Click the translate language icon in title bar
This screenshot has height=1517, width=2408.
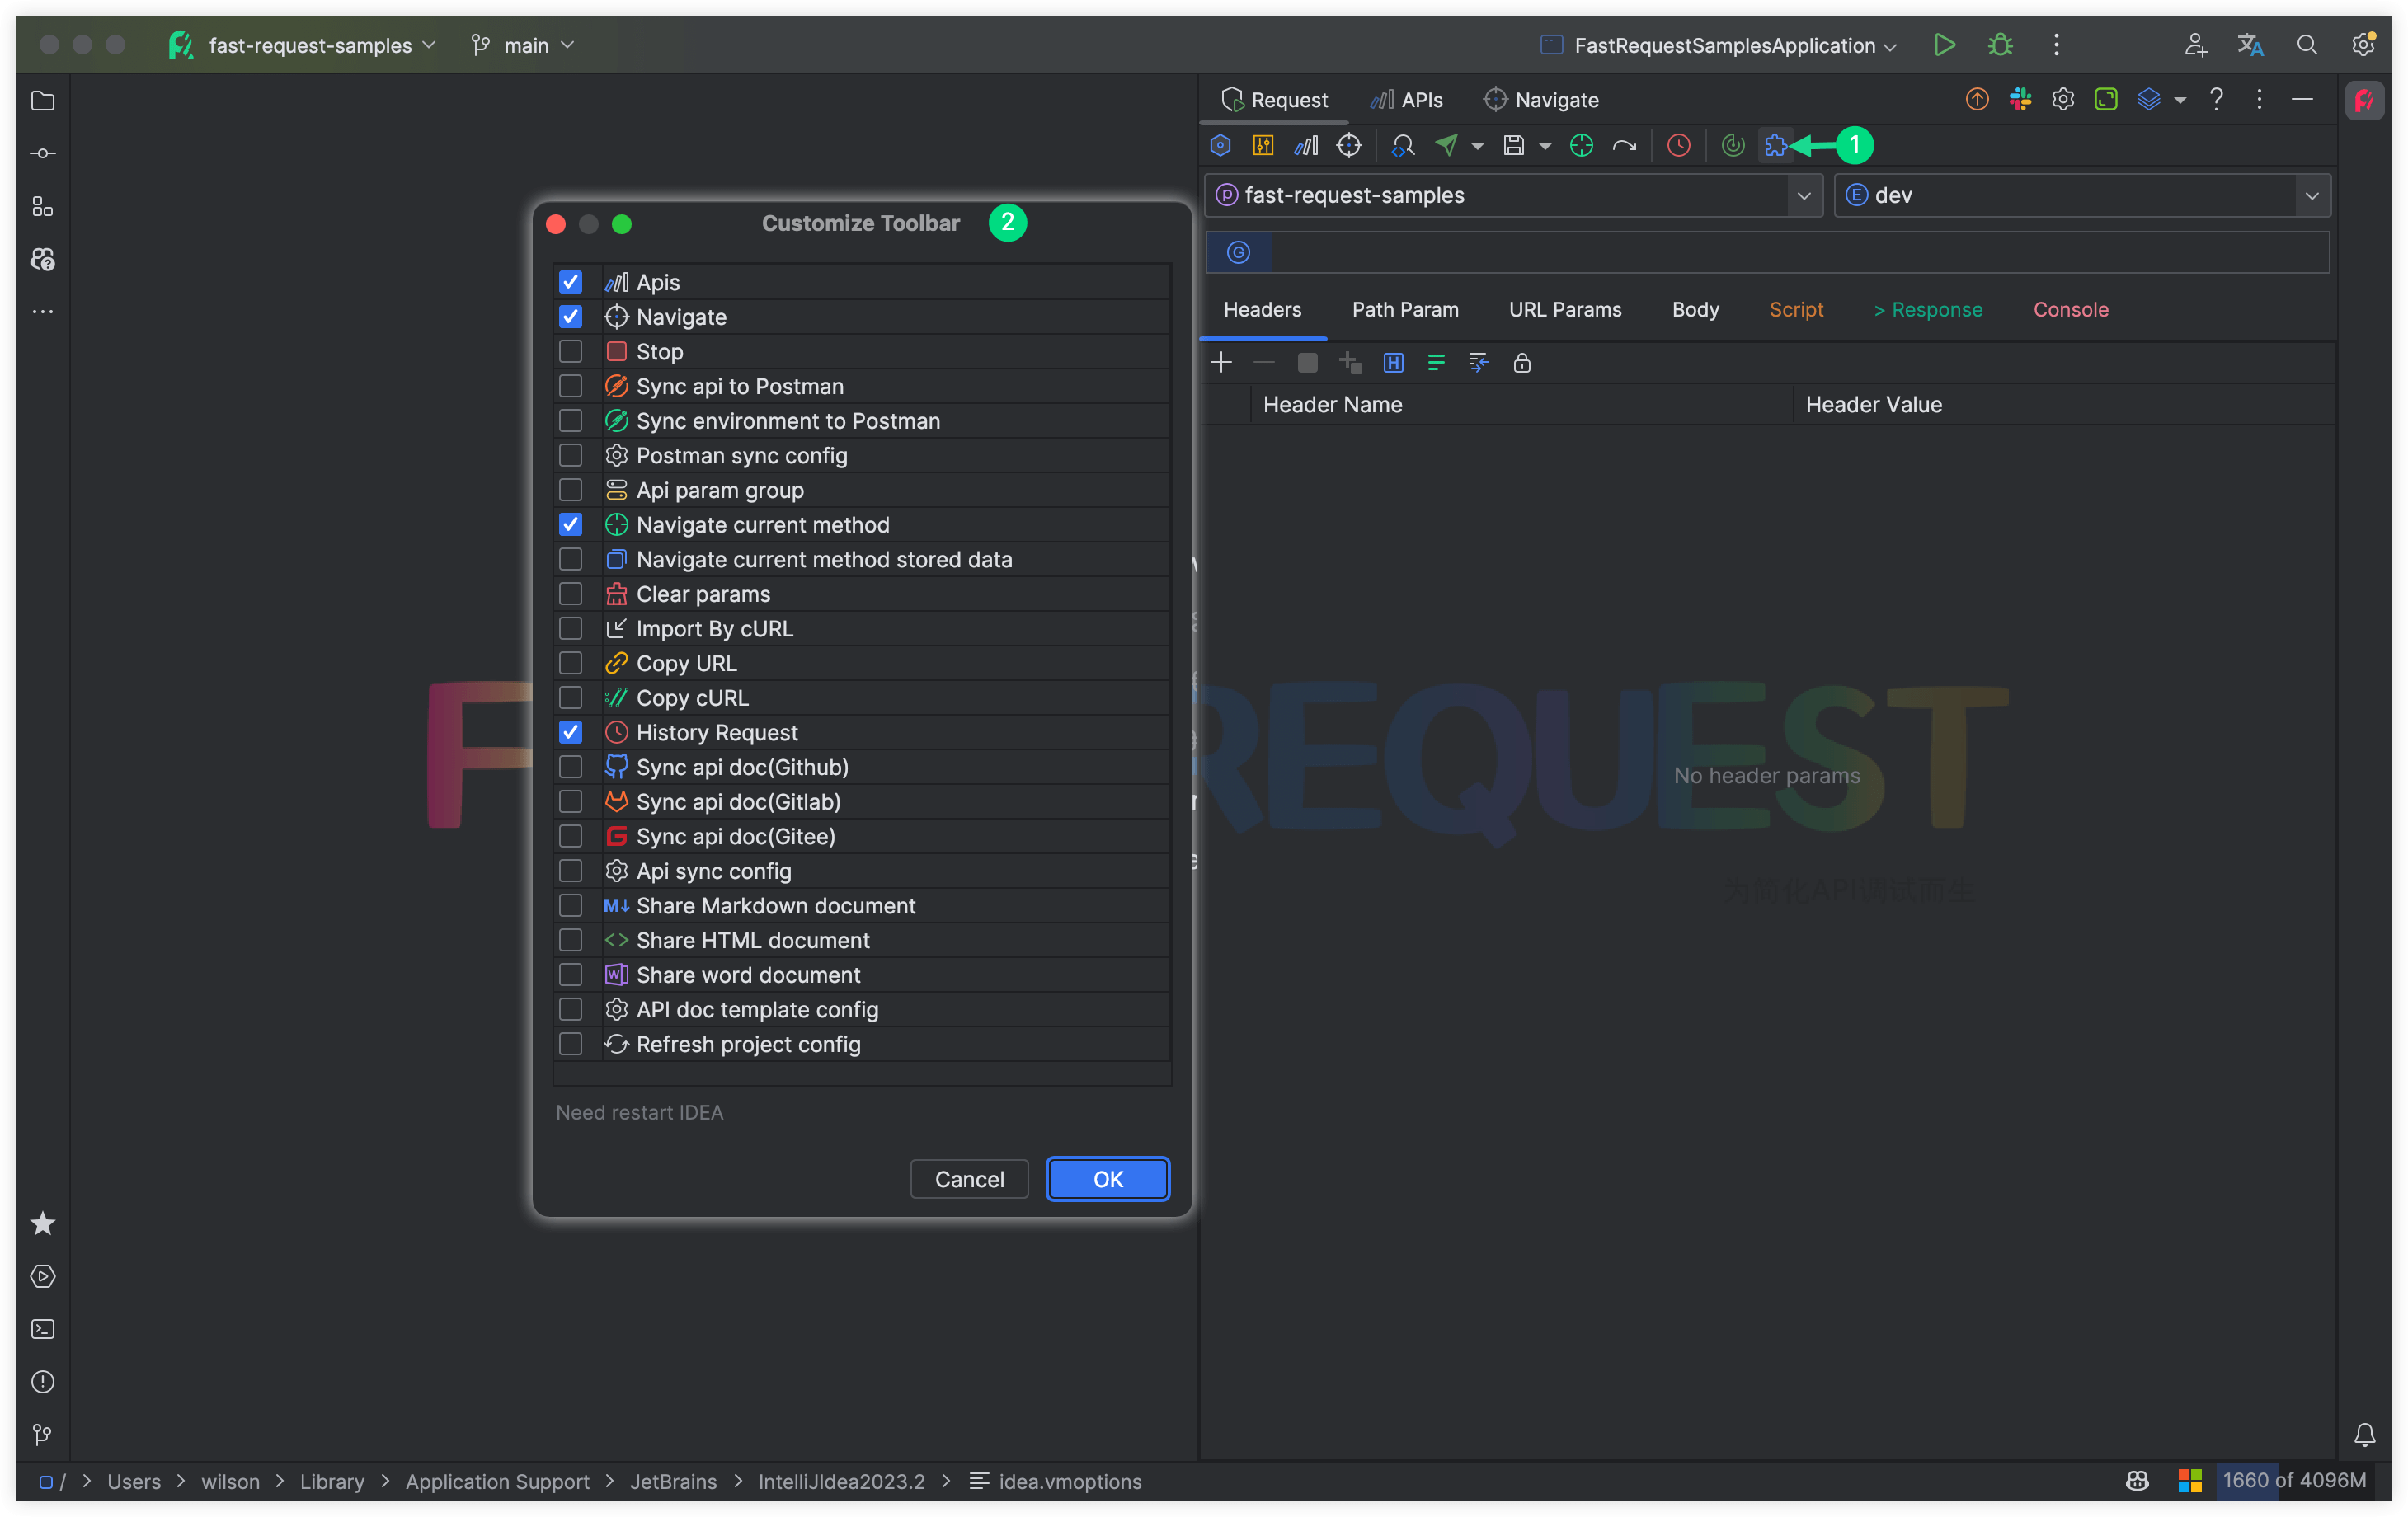click(2250, 45)
